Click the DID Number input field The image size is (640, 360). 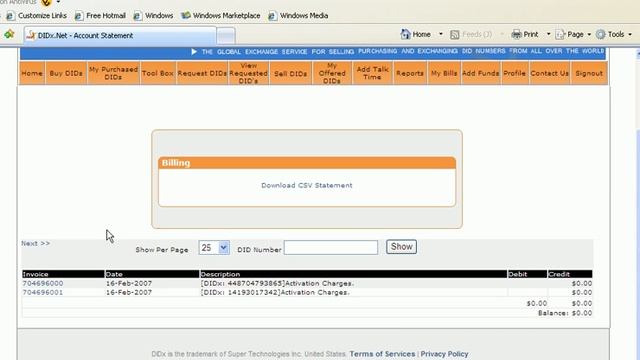331,247
